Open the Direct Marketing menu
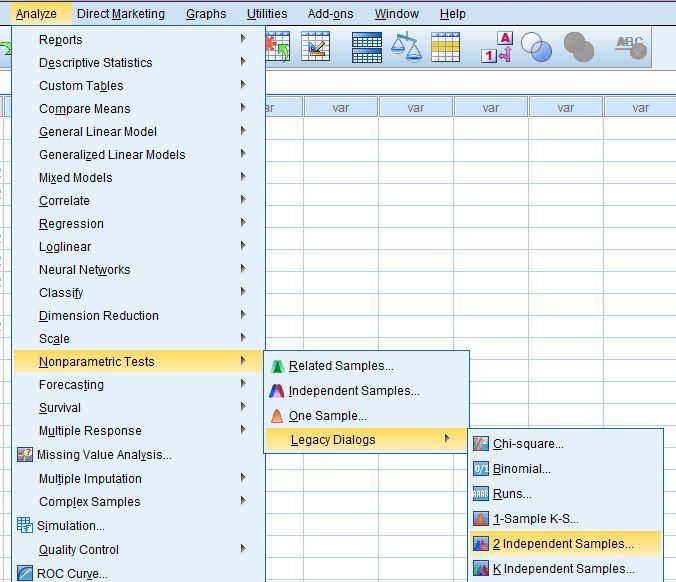Screen dimensions: 676x582 point(121,14)
